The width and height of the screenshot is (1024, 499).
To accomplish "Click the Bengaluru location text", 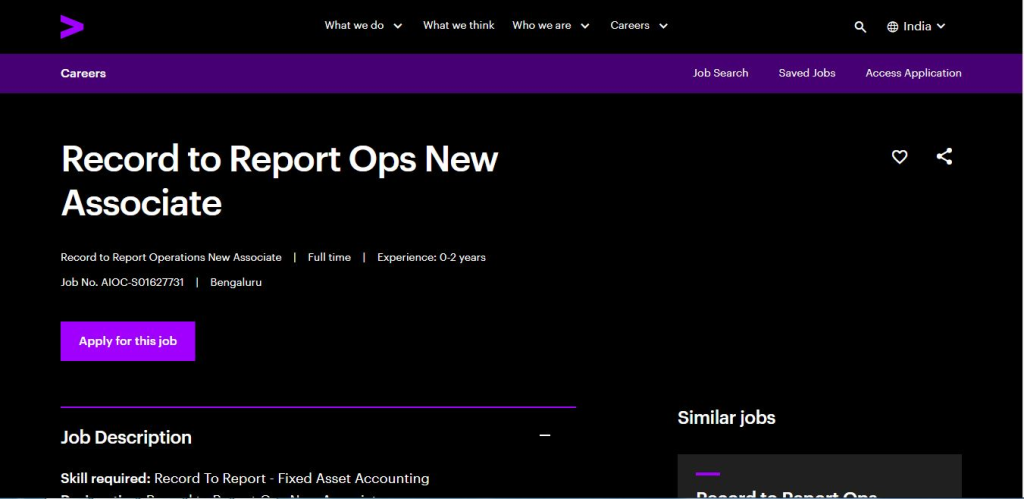I will coord(236,282).
